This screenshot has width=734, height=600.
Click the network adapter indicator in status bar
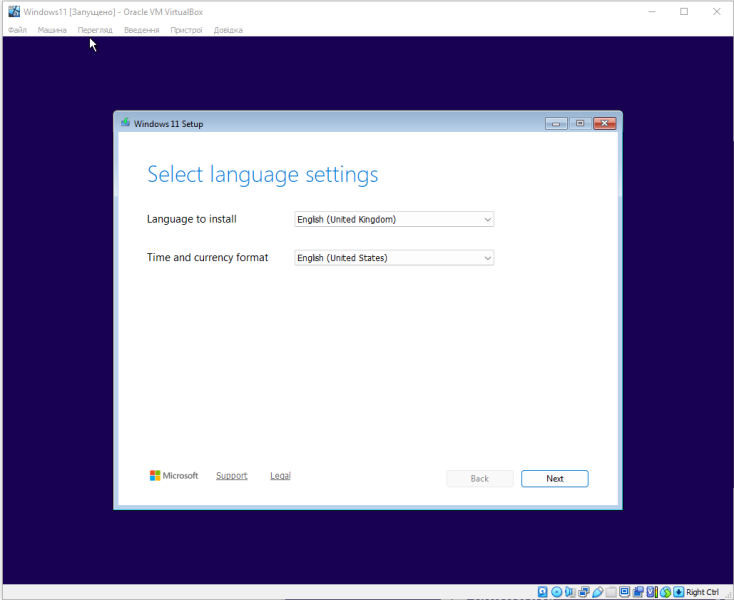pyautogui.click(x=584, y=592)
